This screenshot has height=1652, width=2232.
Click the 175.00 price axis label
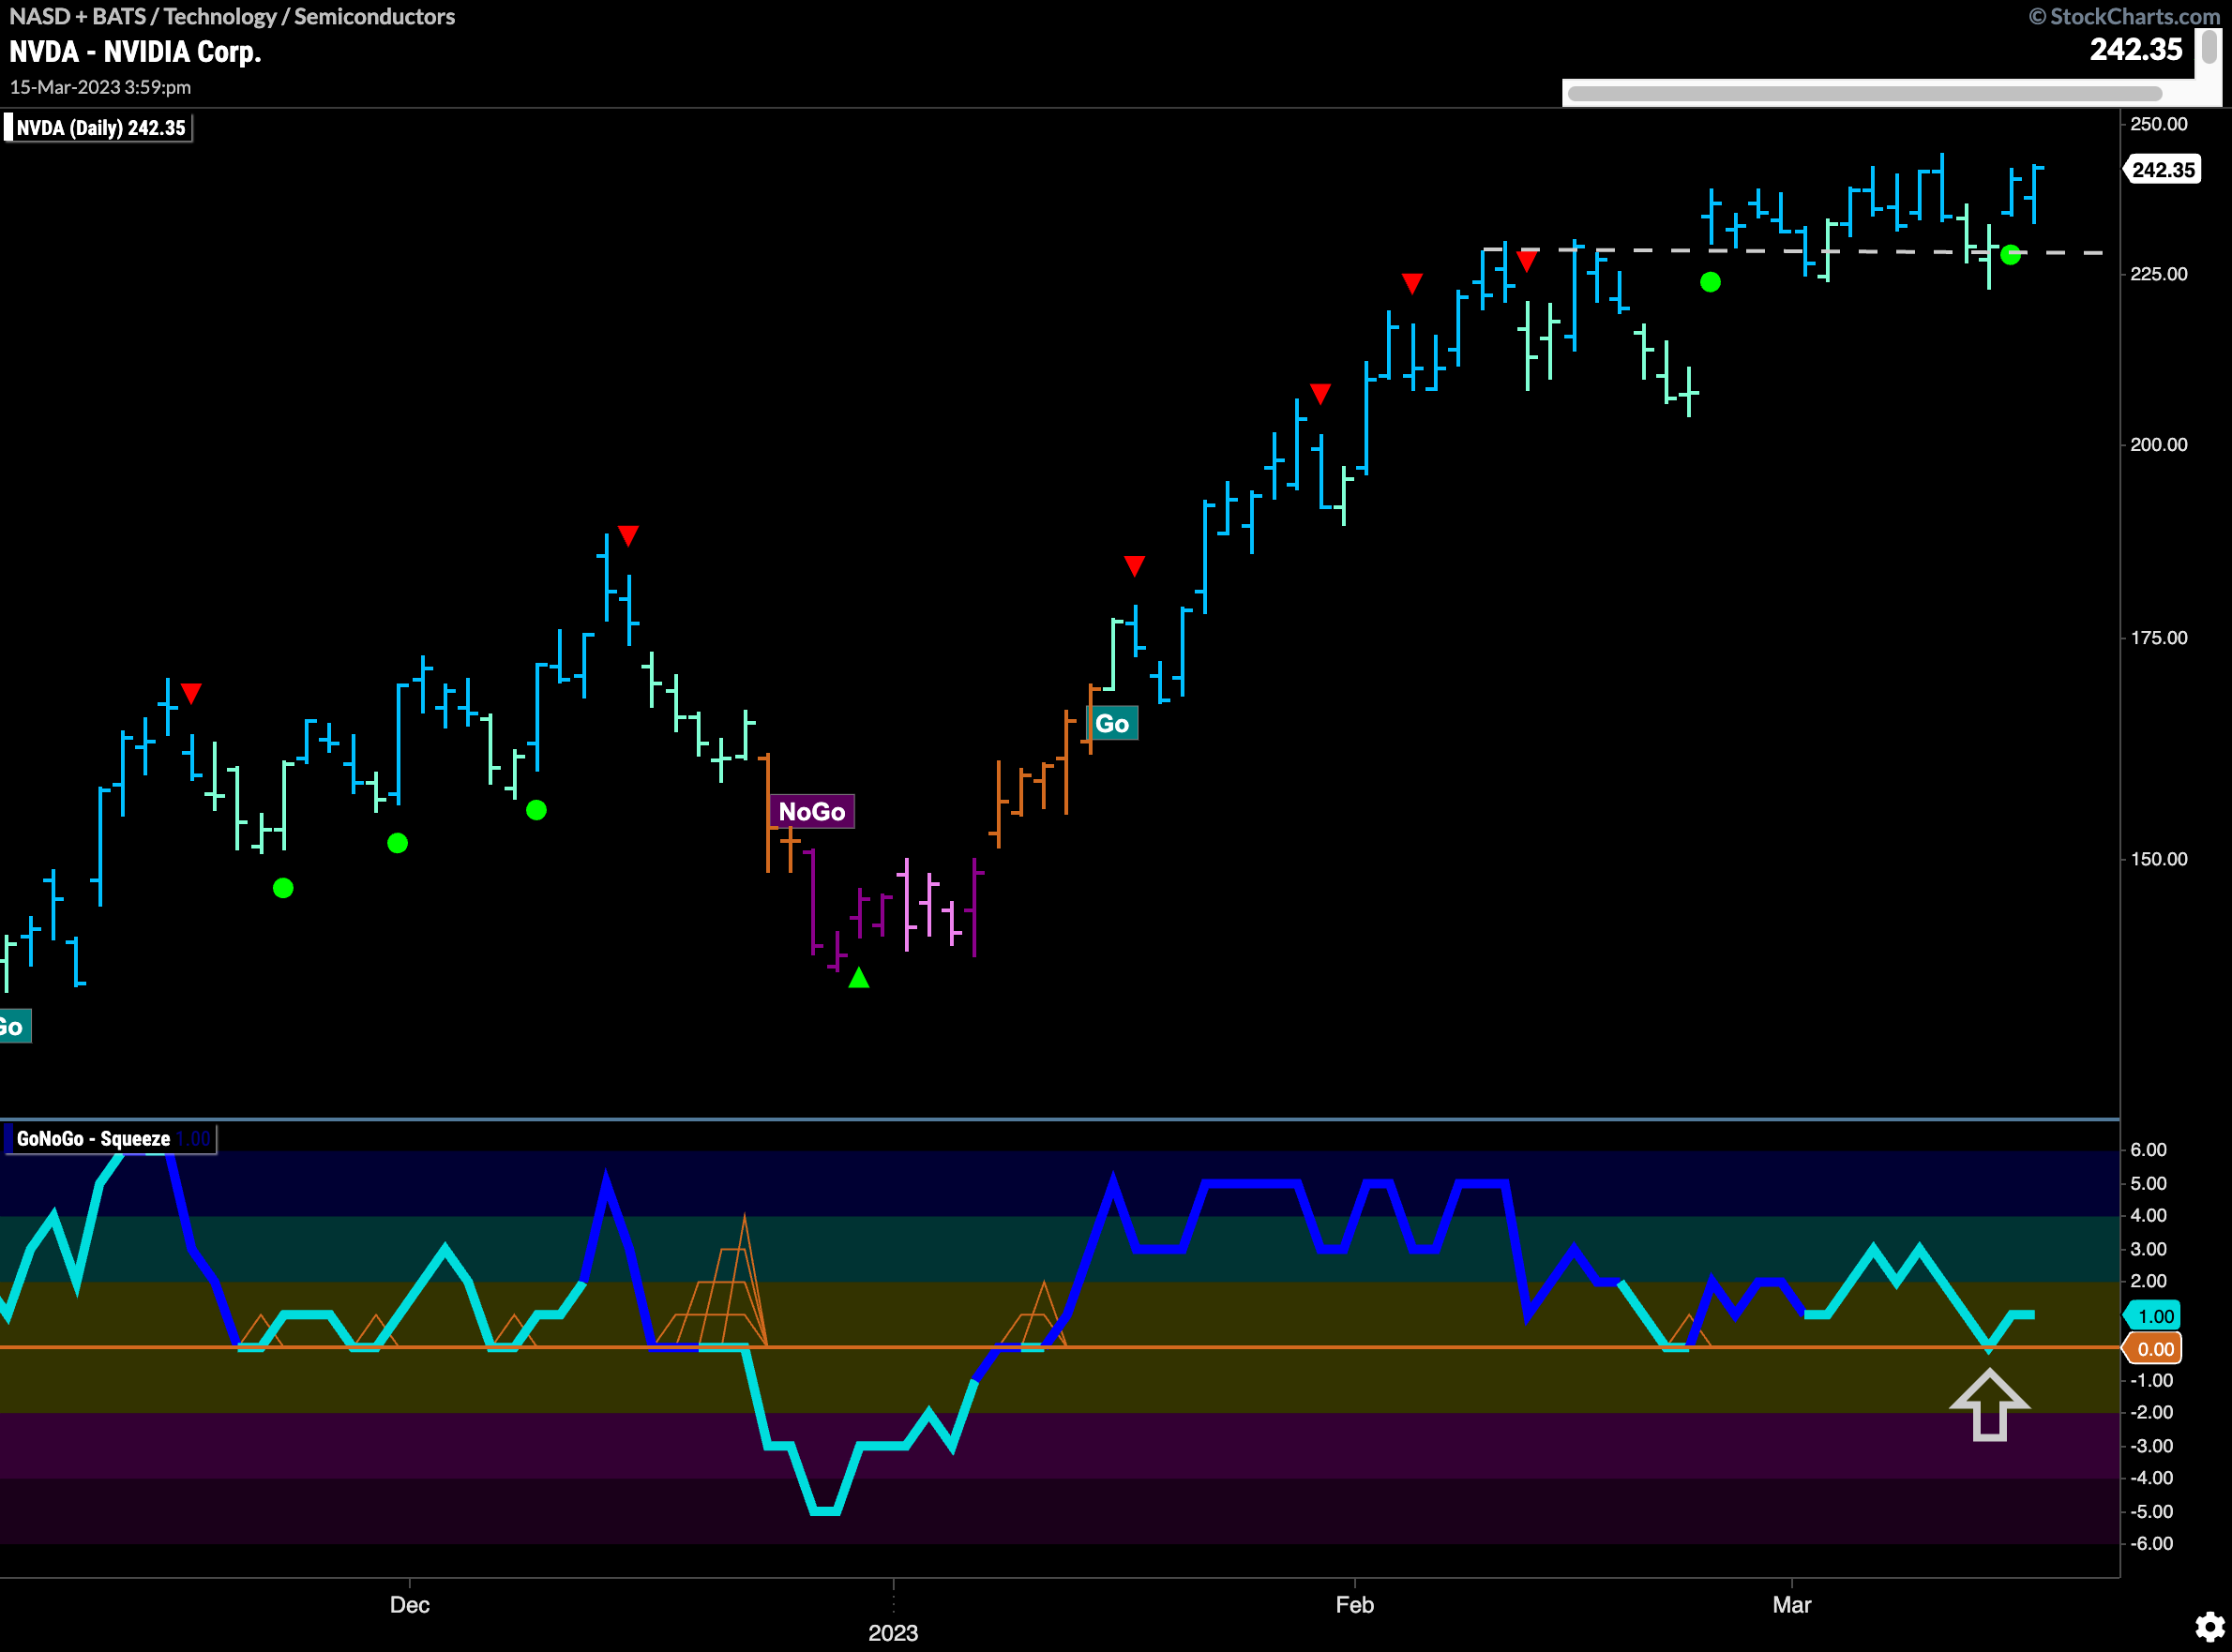point(2158,638)
